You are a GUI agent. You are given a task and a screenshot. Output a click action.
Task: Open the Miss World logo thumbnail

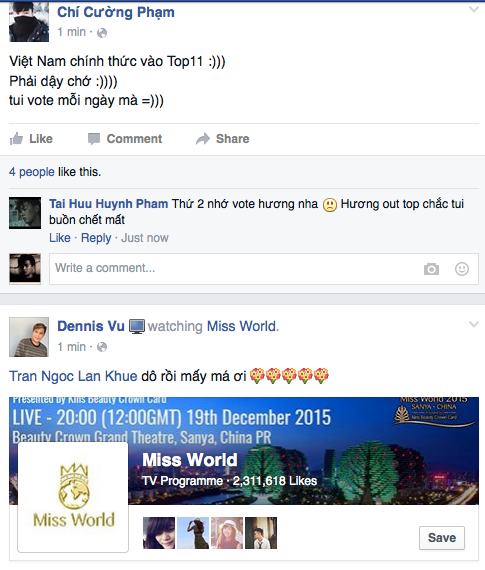(x=73, y=497)
